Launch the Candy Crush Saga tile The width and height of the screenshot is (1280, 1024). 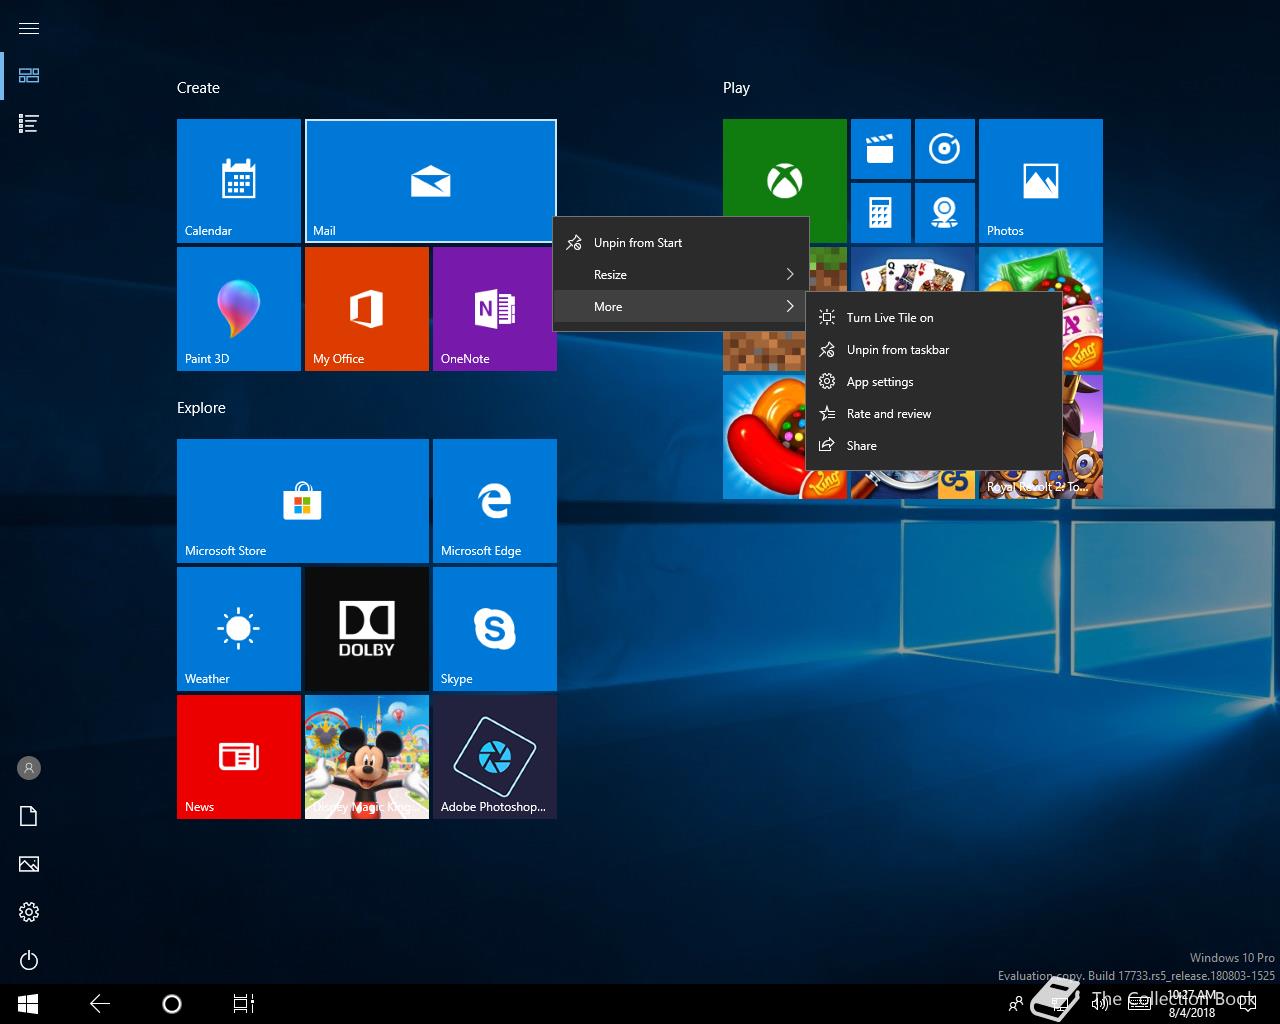coord(764,436)
